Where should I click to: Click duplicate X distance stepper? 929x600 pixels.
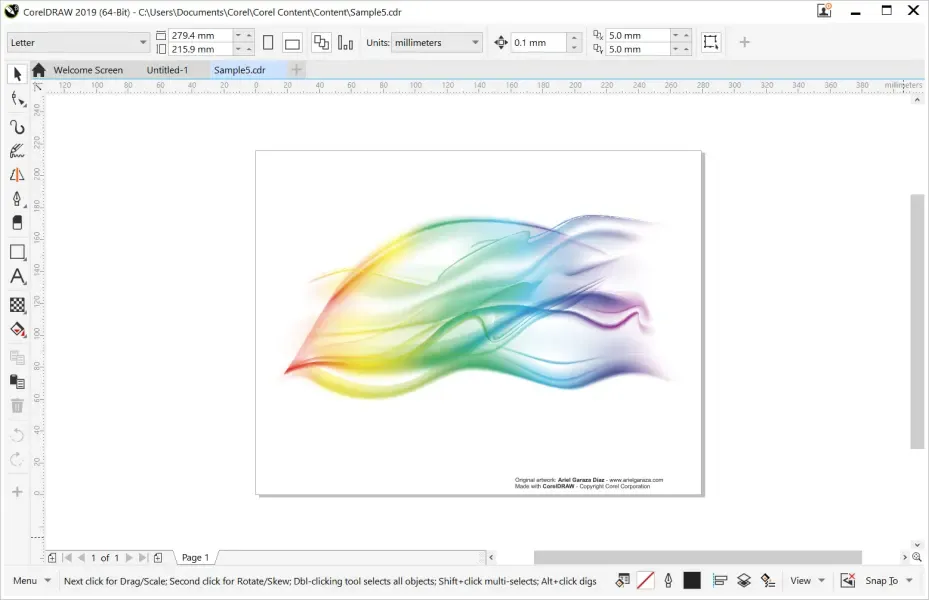(x=681, y=36)
